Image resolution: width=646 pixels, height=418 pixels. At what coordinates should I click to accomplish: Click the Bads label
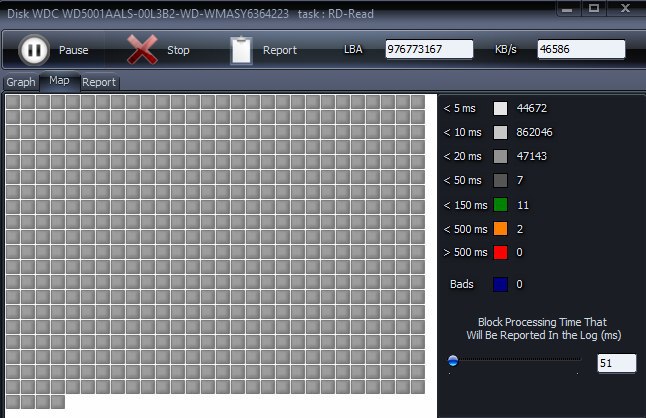462,284
